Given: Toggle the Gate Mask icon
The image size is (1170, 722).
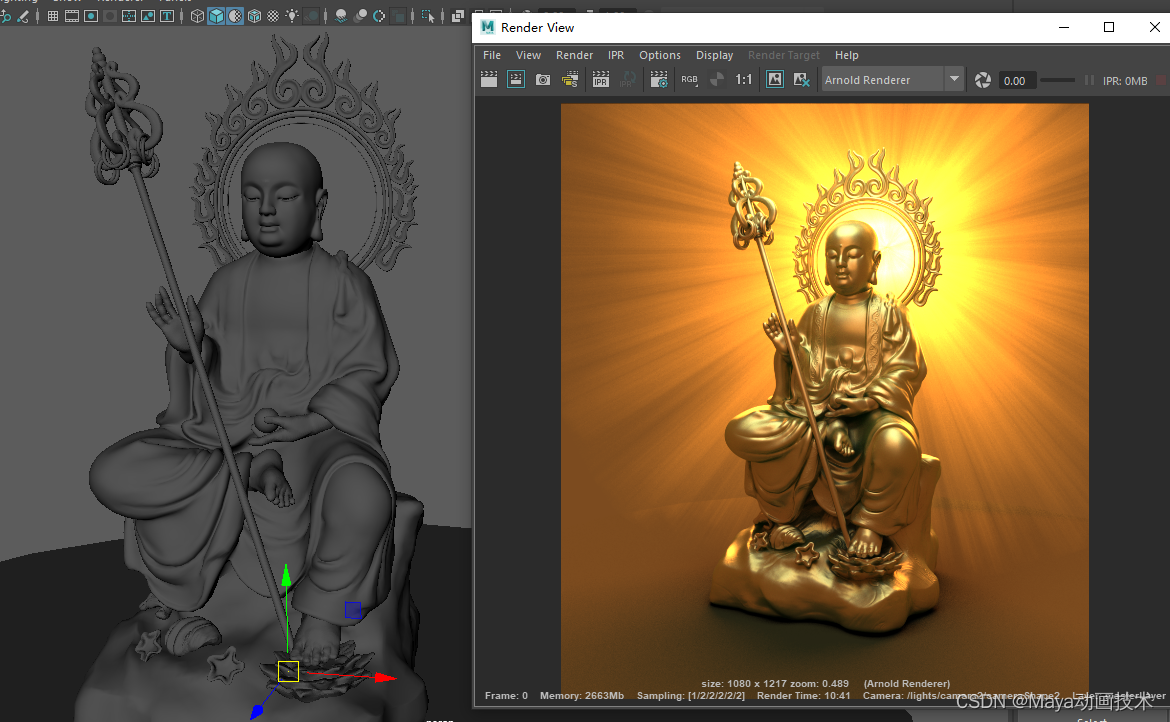Looking at the screenshot, I should [x=110, y=16].
